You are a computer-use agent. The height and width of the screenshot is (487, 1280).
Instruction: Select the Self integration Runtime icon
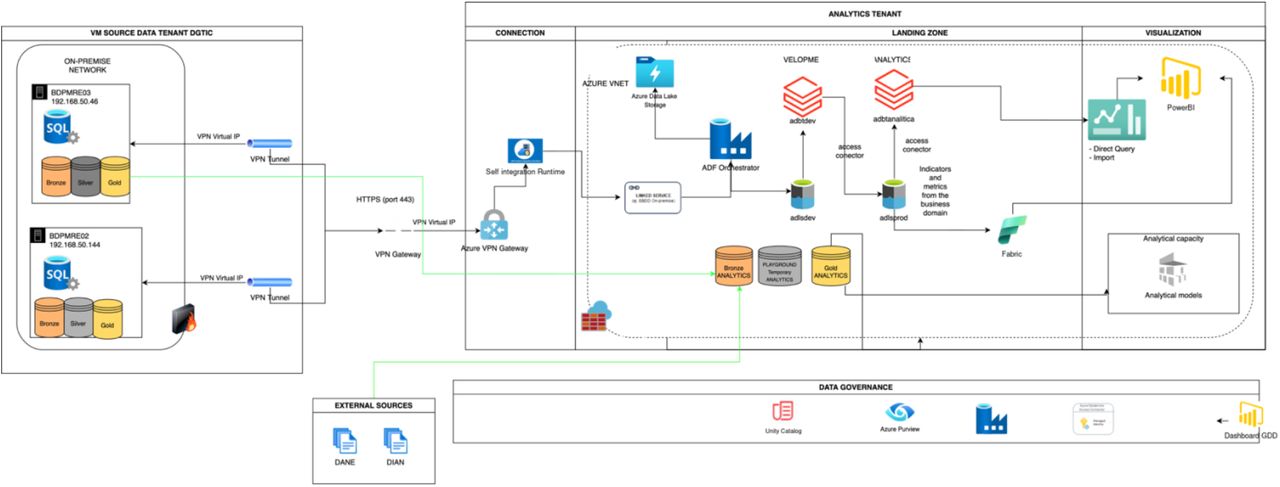[523, 150]
